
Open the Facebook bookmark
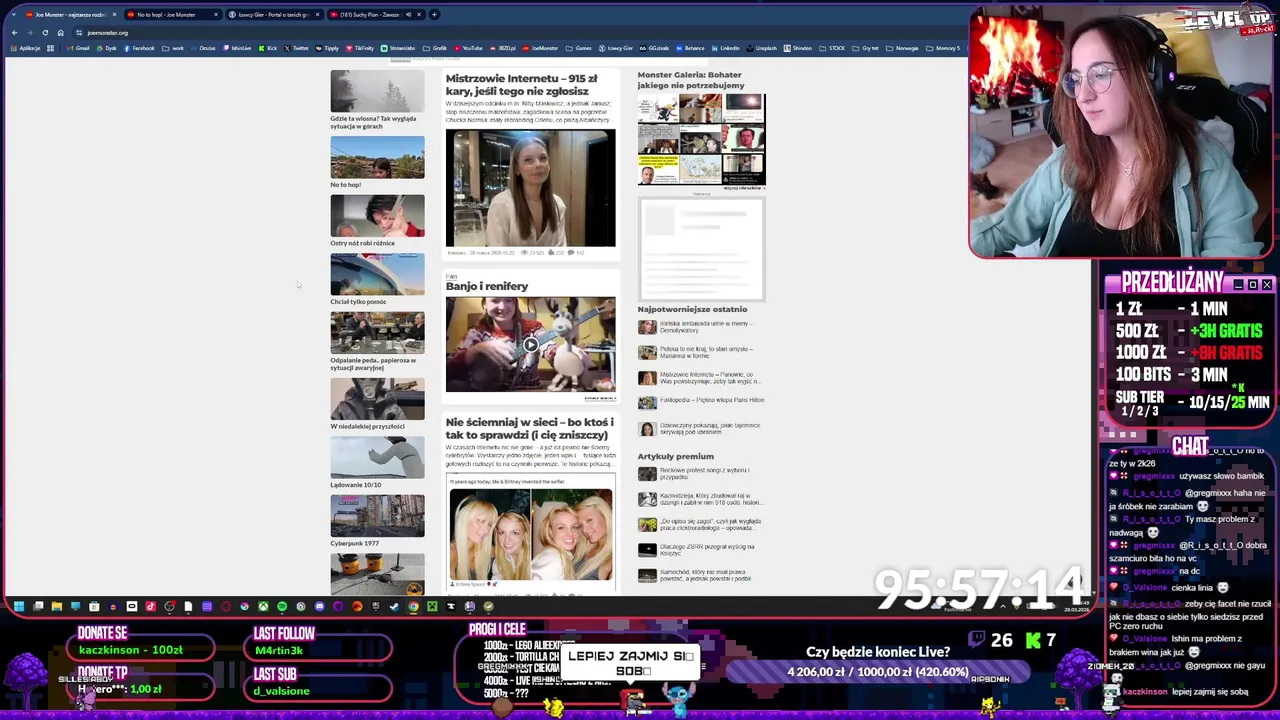(x=140, y=48)
